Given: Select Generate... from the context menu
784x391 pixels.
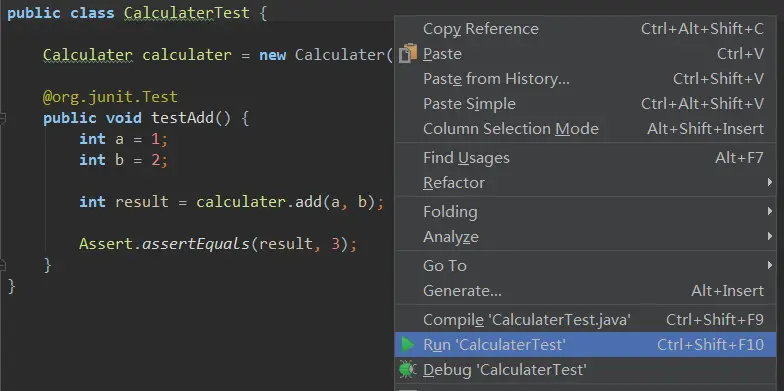Looking at the screenshot, I should click(x=585, y=290).
